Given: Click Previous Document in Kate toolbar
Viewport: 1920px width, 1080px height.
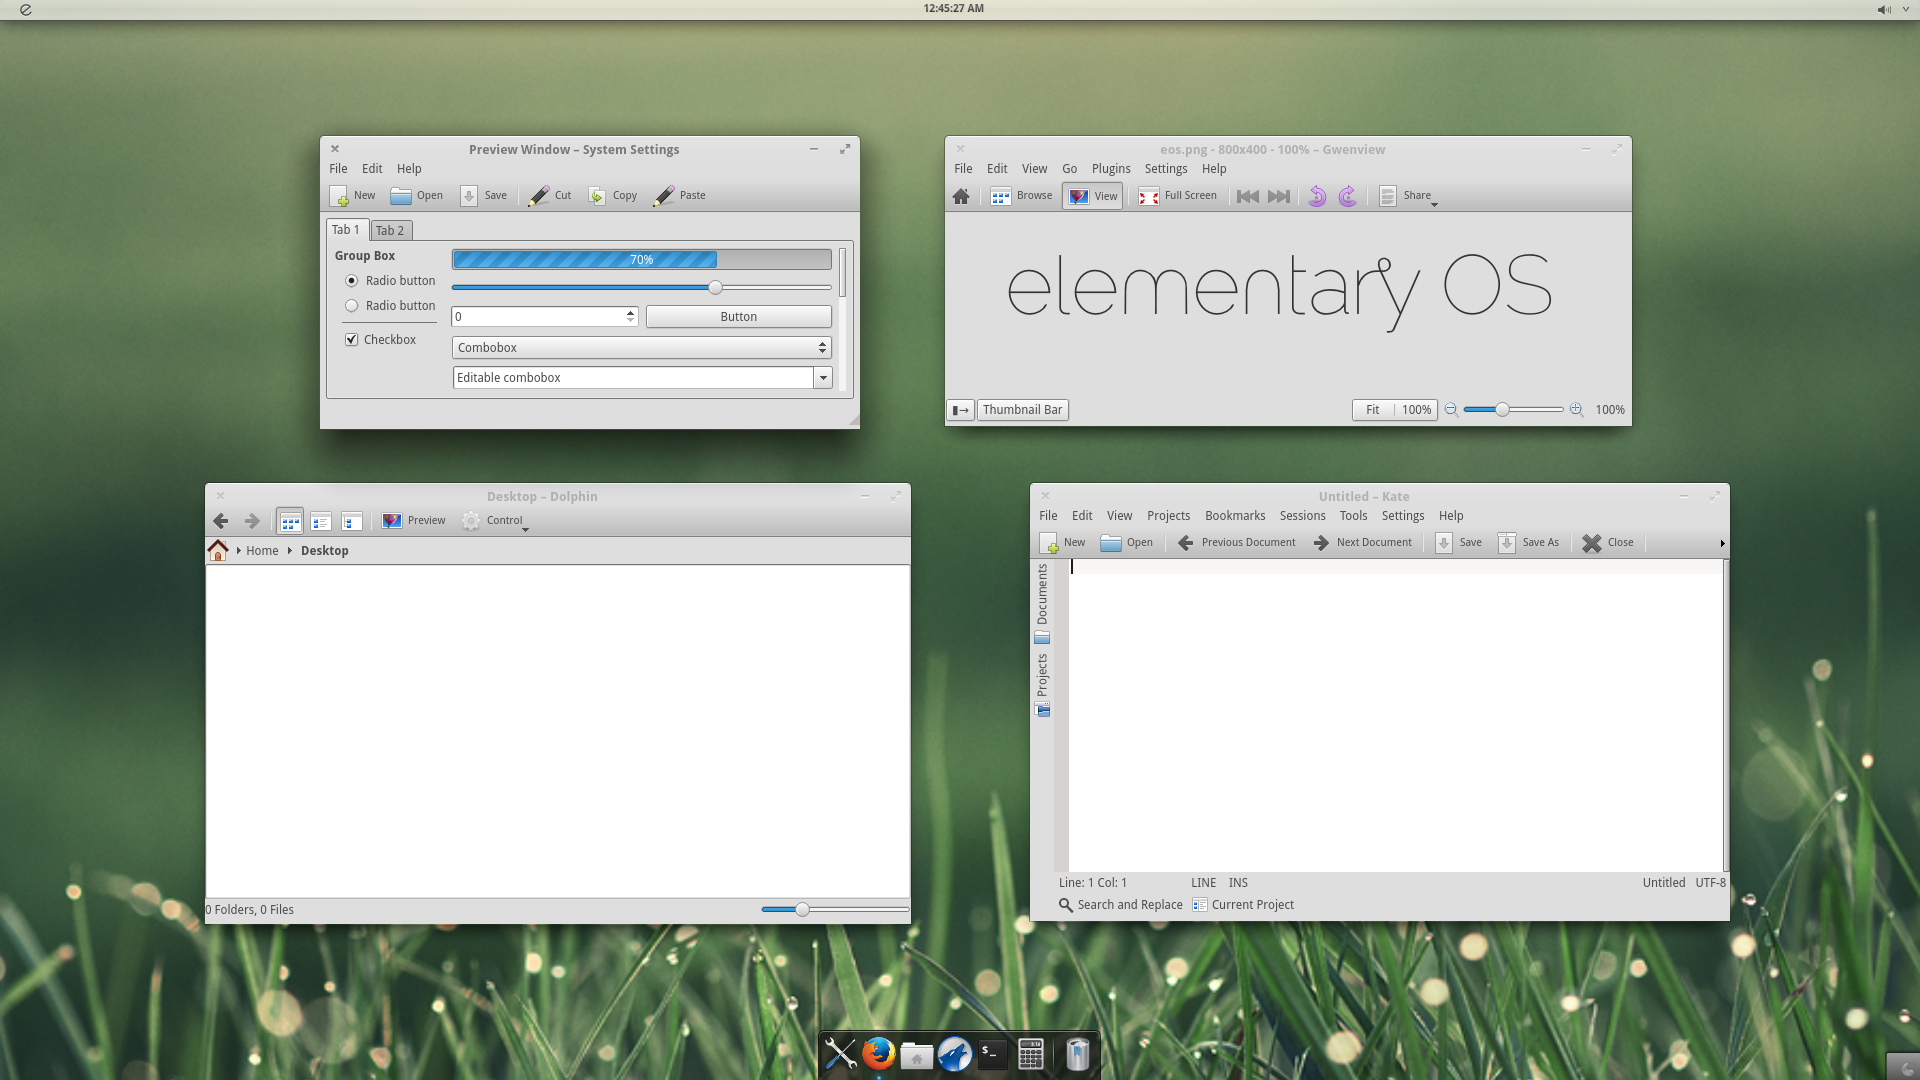Looking at the screenshot, I should point(1236,543).
